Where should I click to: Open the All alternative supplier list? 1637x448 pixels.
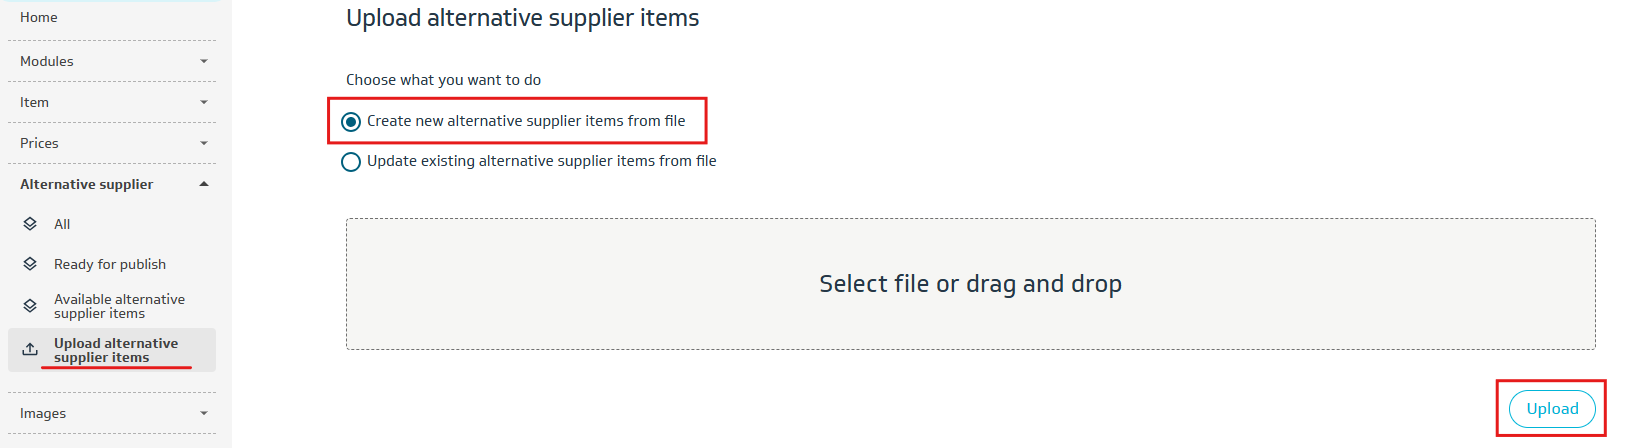click(x=62, y=224)
